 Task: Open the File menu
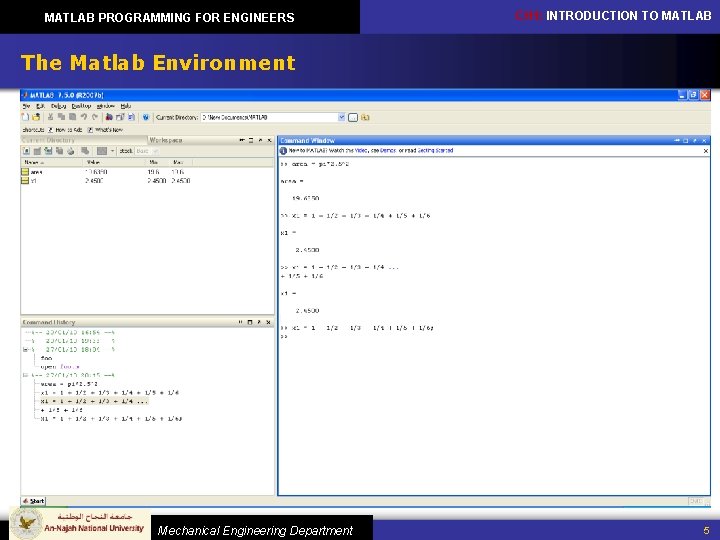click(26, 106)
